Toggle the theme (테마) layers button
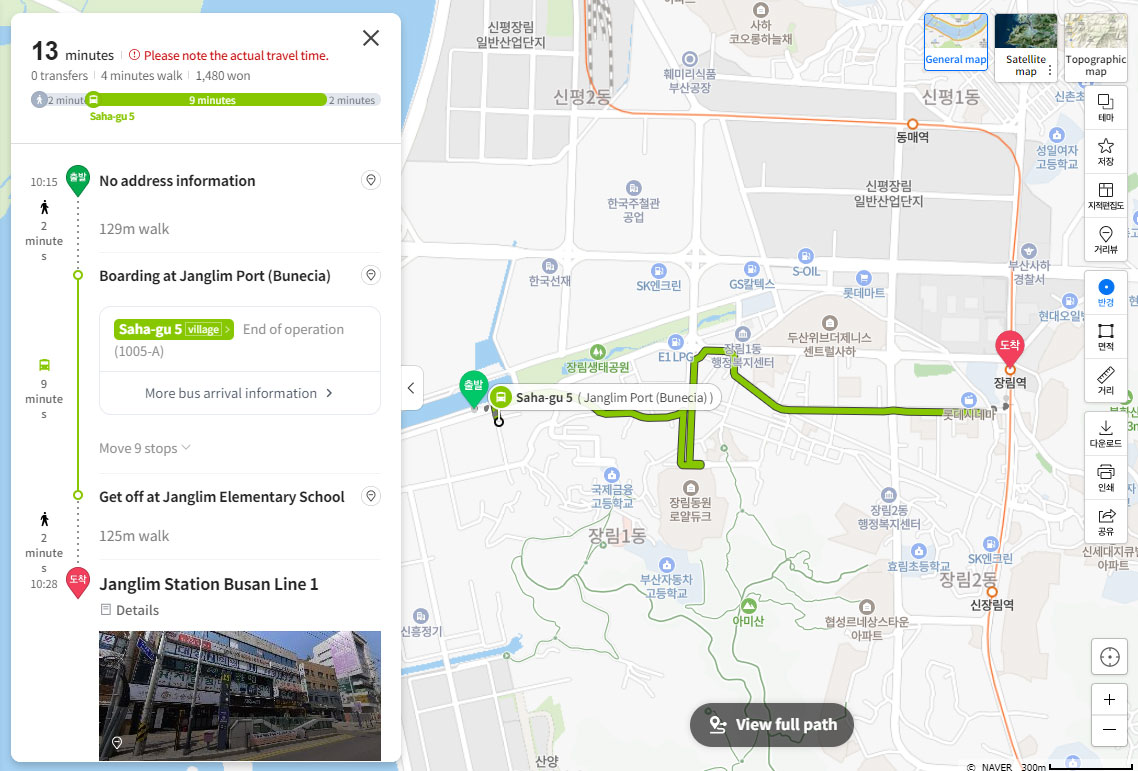This screenshot has height=771, width=1138. tap(1105, 108)
